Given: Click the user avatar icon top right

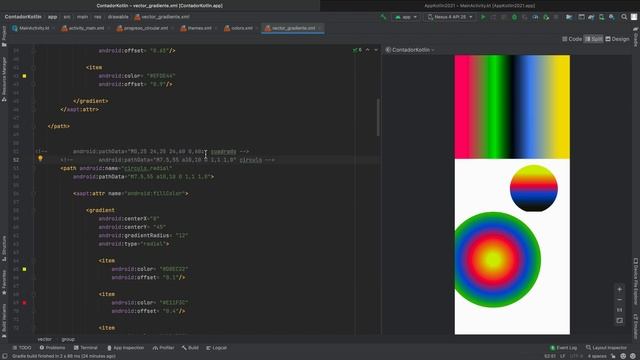Looking at the screenshot, I should 634,17.
